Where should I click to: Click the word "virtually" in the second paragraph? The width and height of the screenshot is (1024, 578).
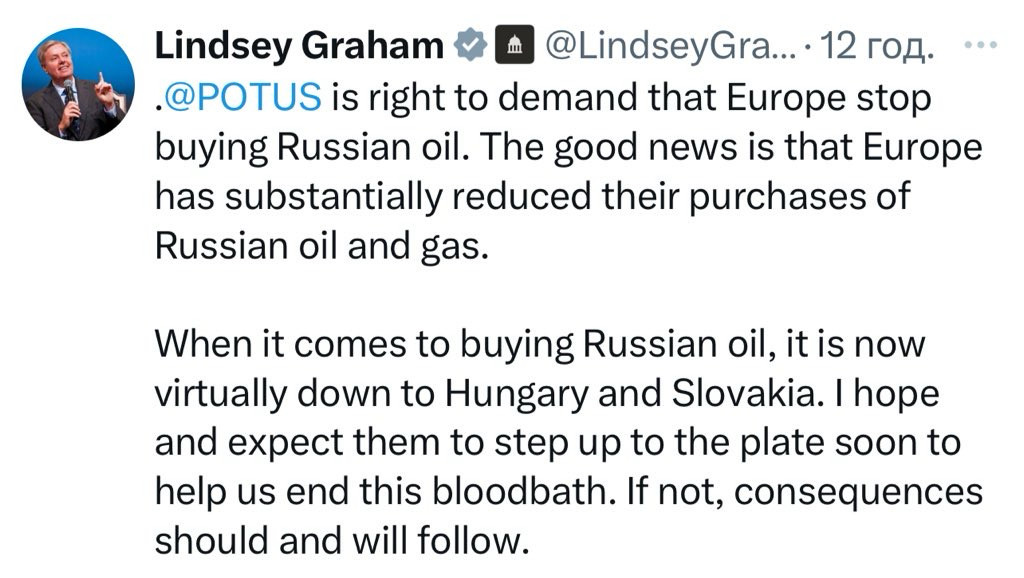(221, 394)
